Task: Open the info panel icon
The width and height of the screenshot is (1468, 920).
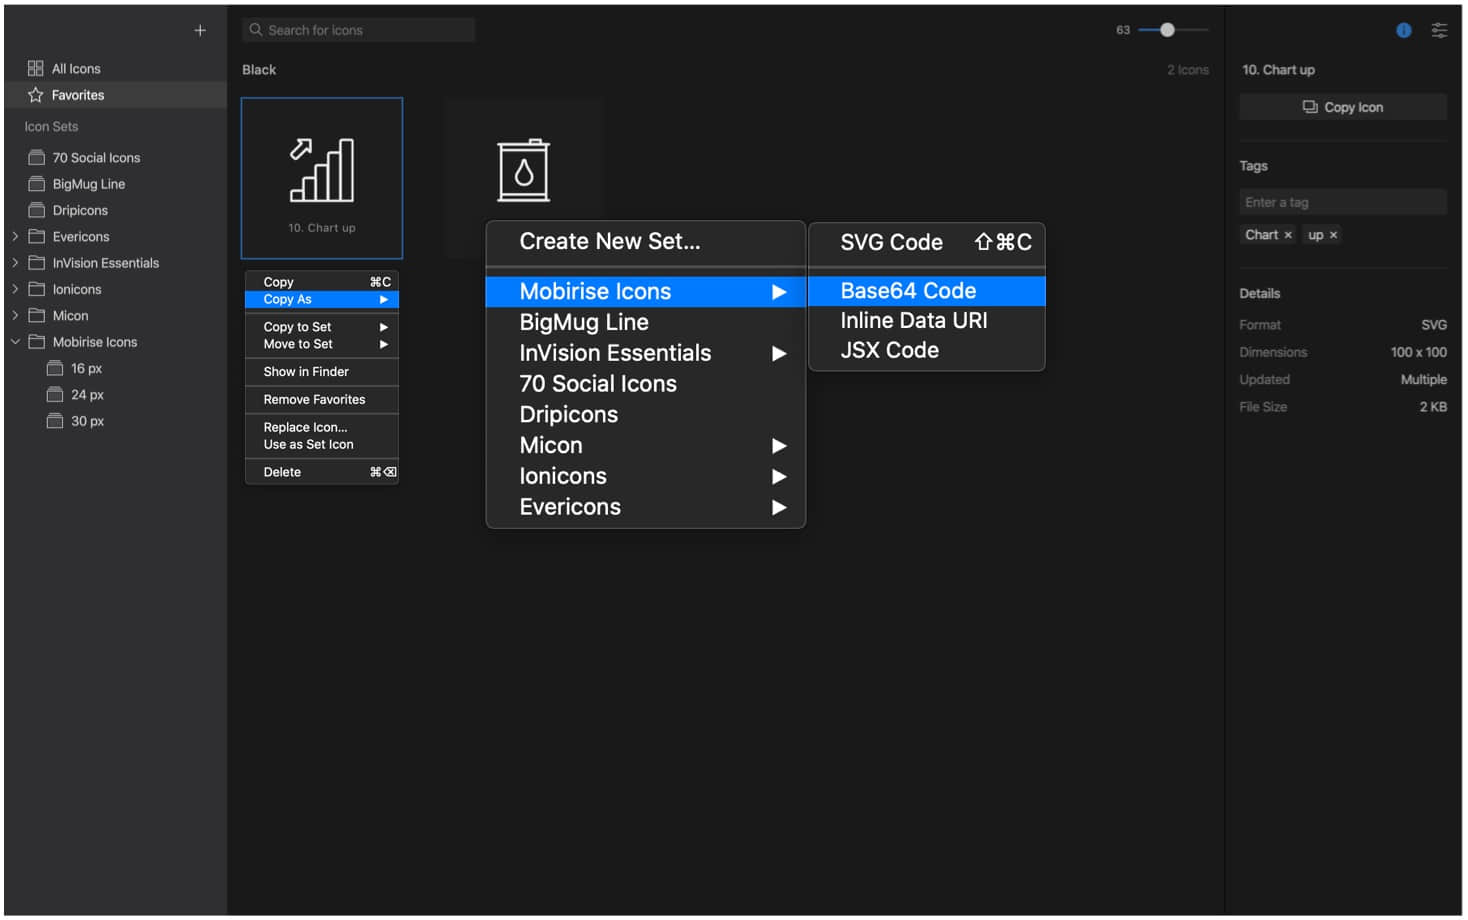Action: point(1403,30)
